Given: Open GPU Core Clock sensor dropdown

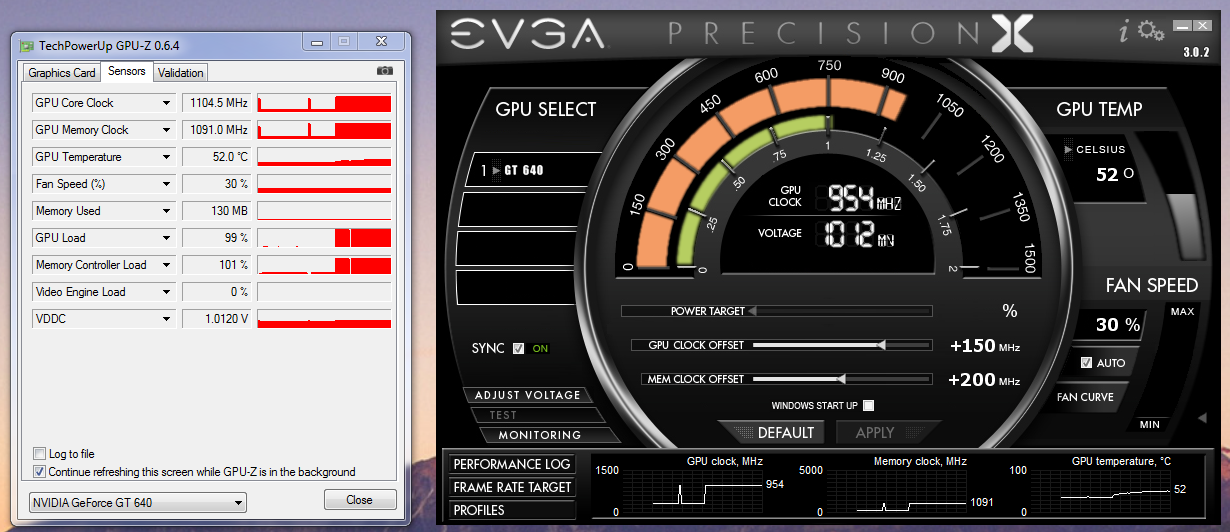Looking at the screenshot, I should pyautogui.click(x=167, y=103).
